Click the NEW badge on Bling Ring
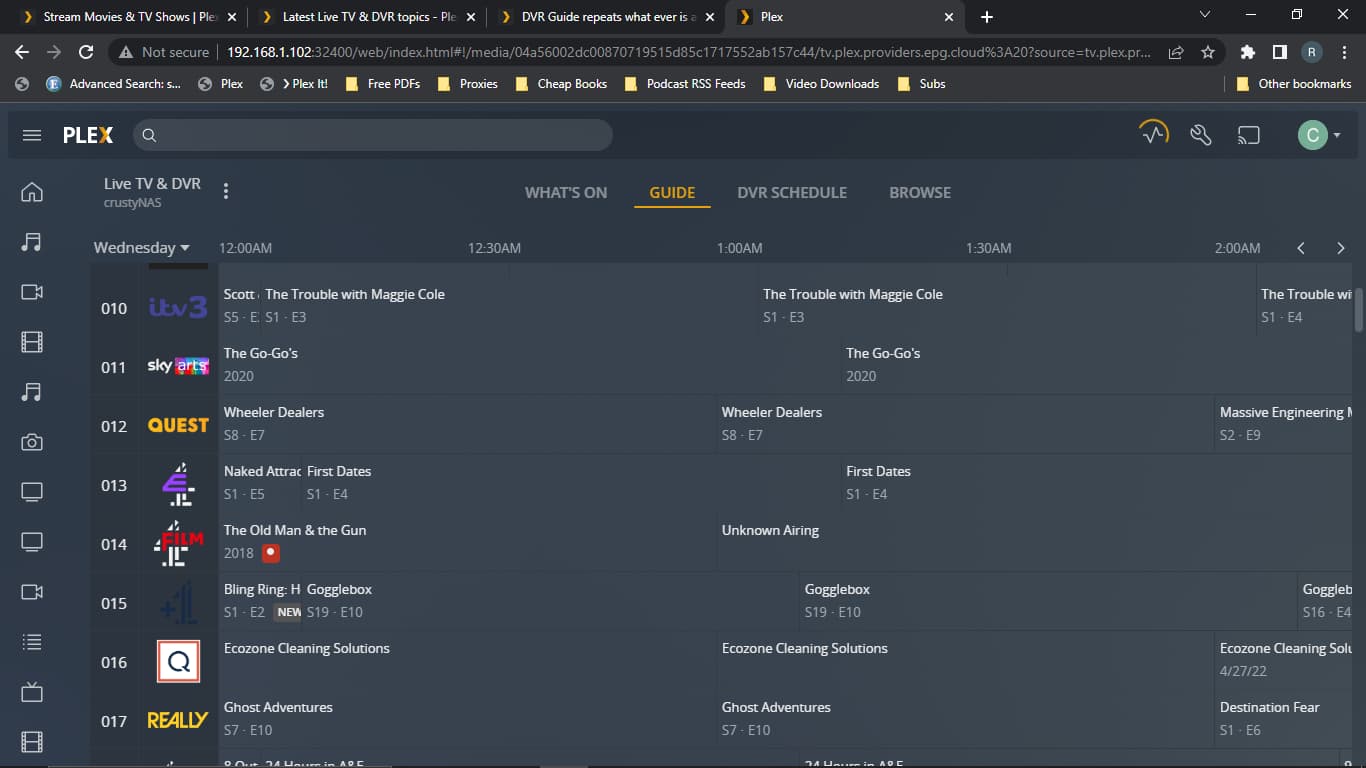The width and height of the screenshot is (1366, 768). click(x=289, y=612)
